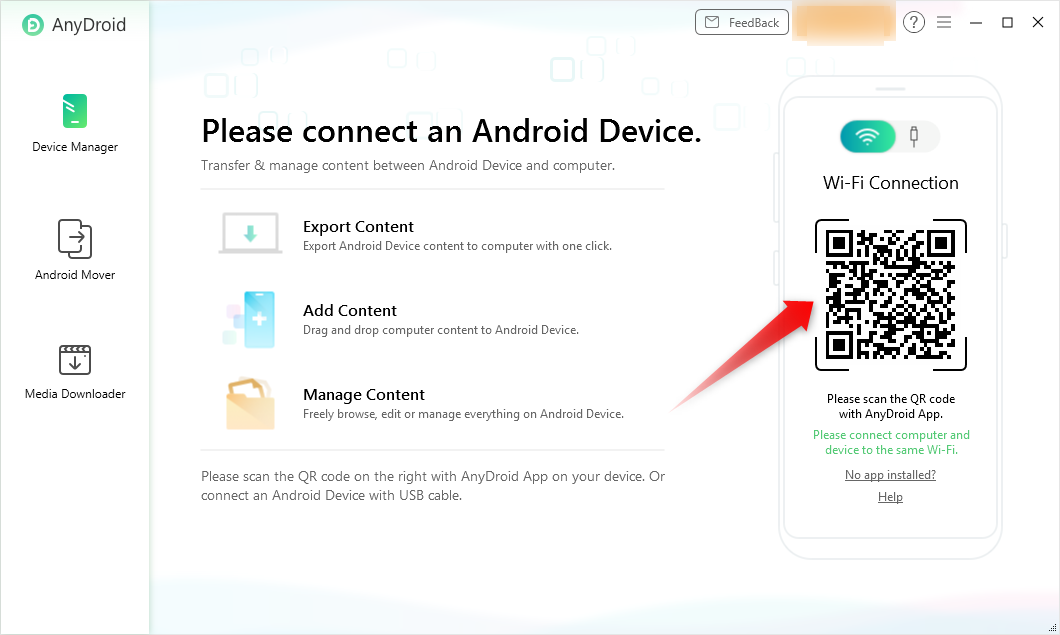Click the FeedBack button
This screenshot has width=1060, height=635.
(741, 21)
